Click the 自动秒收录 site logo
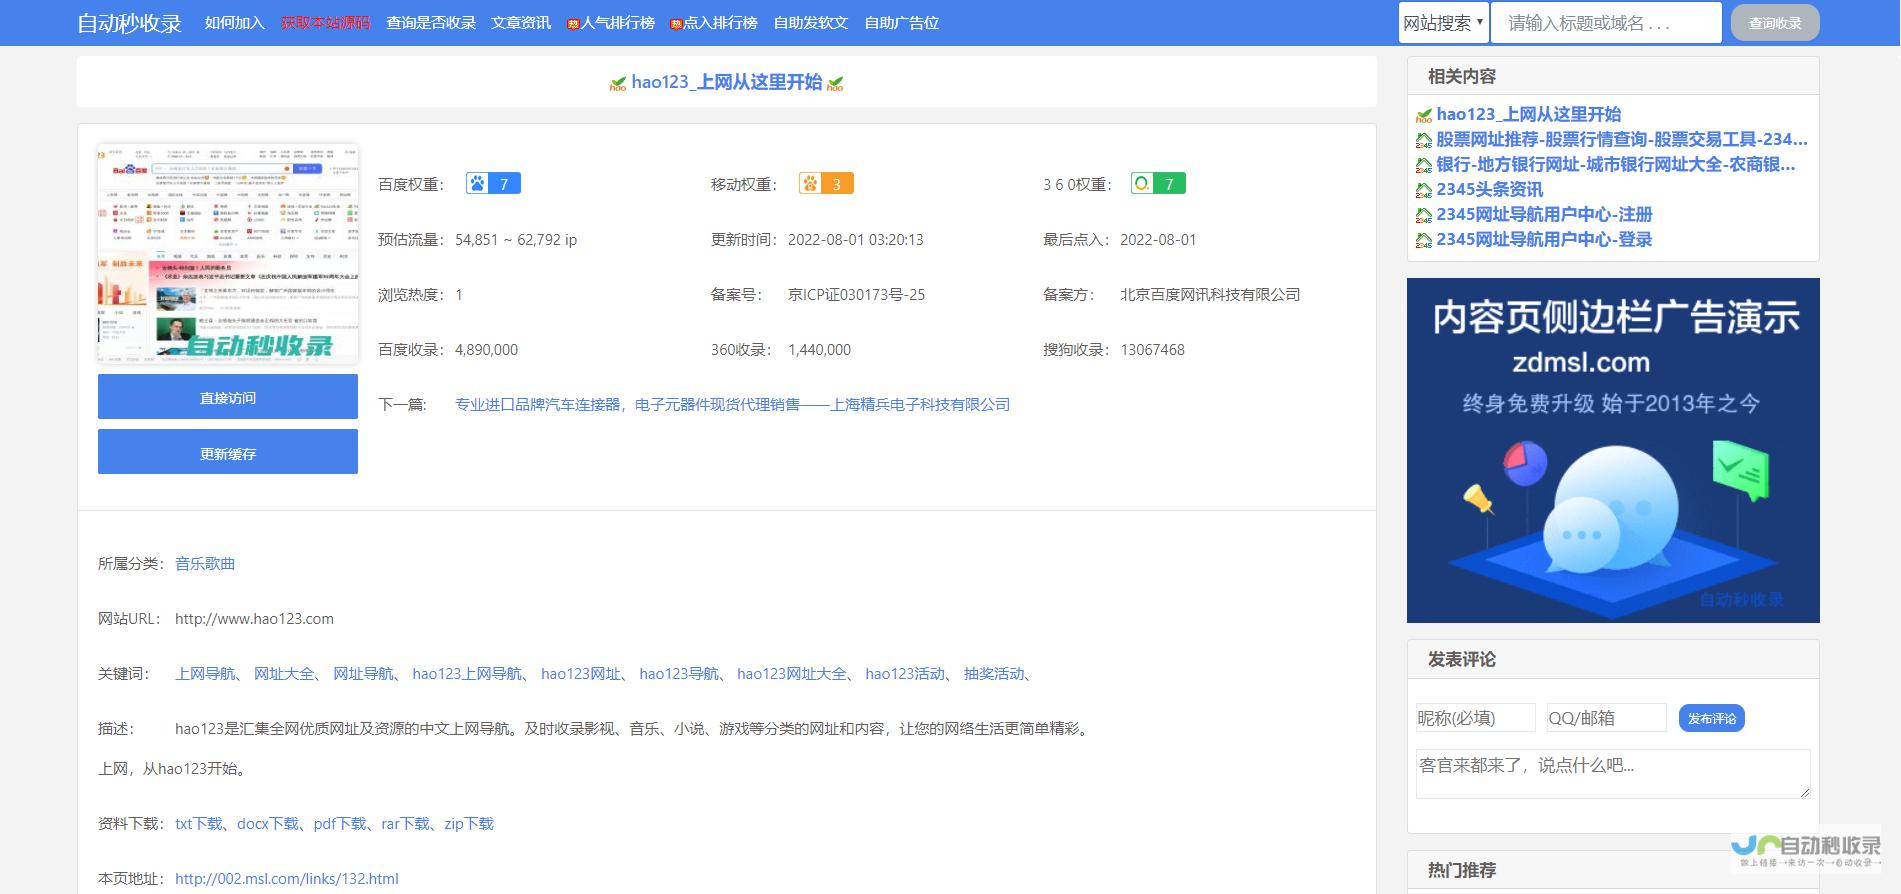The width and height of the screenshot is (1901, 894). [129, 23]
